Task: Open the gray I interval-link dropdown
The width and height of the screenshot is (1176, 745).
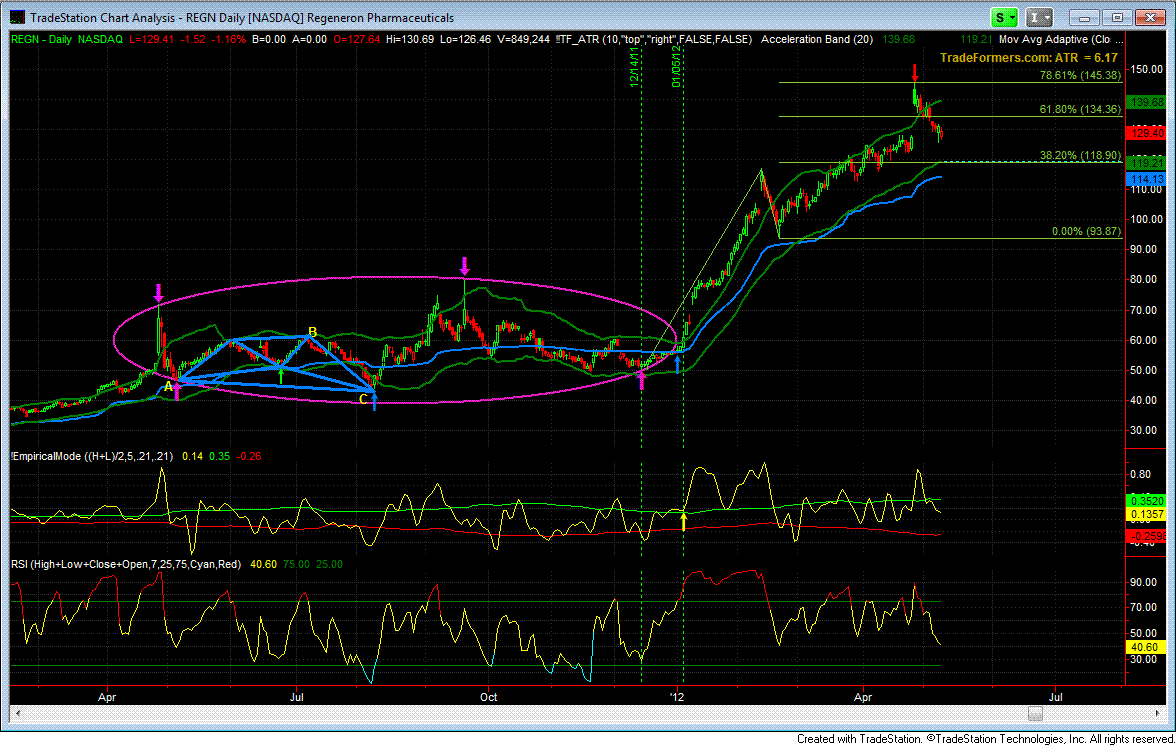Action: (x=1040, y=17)
